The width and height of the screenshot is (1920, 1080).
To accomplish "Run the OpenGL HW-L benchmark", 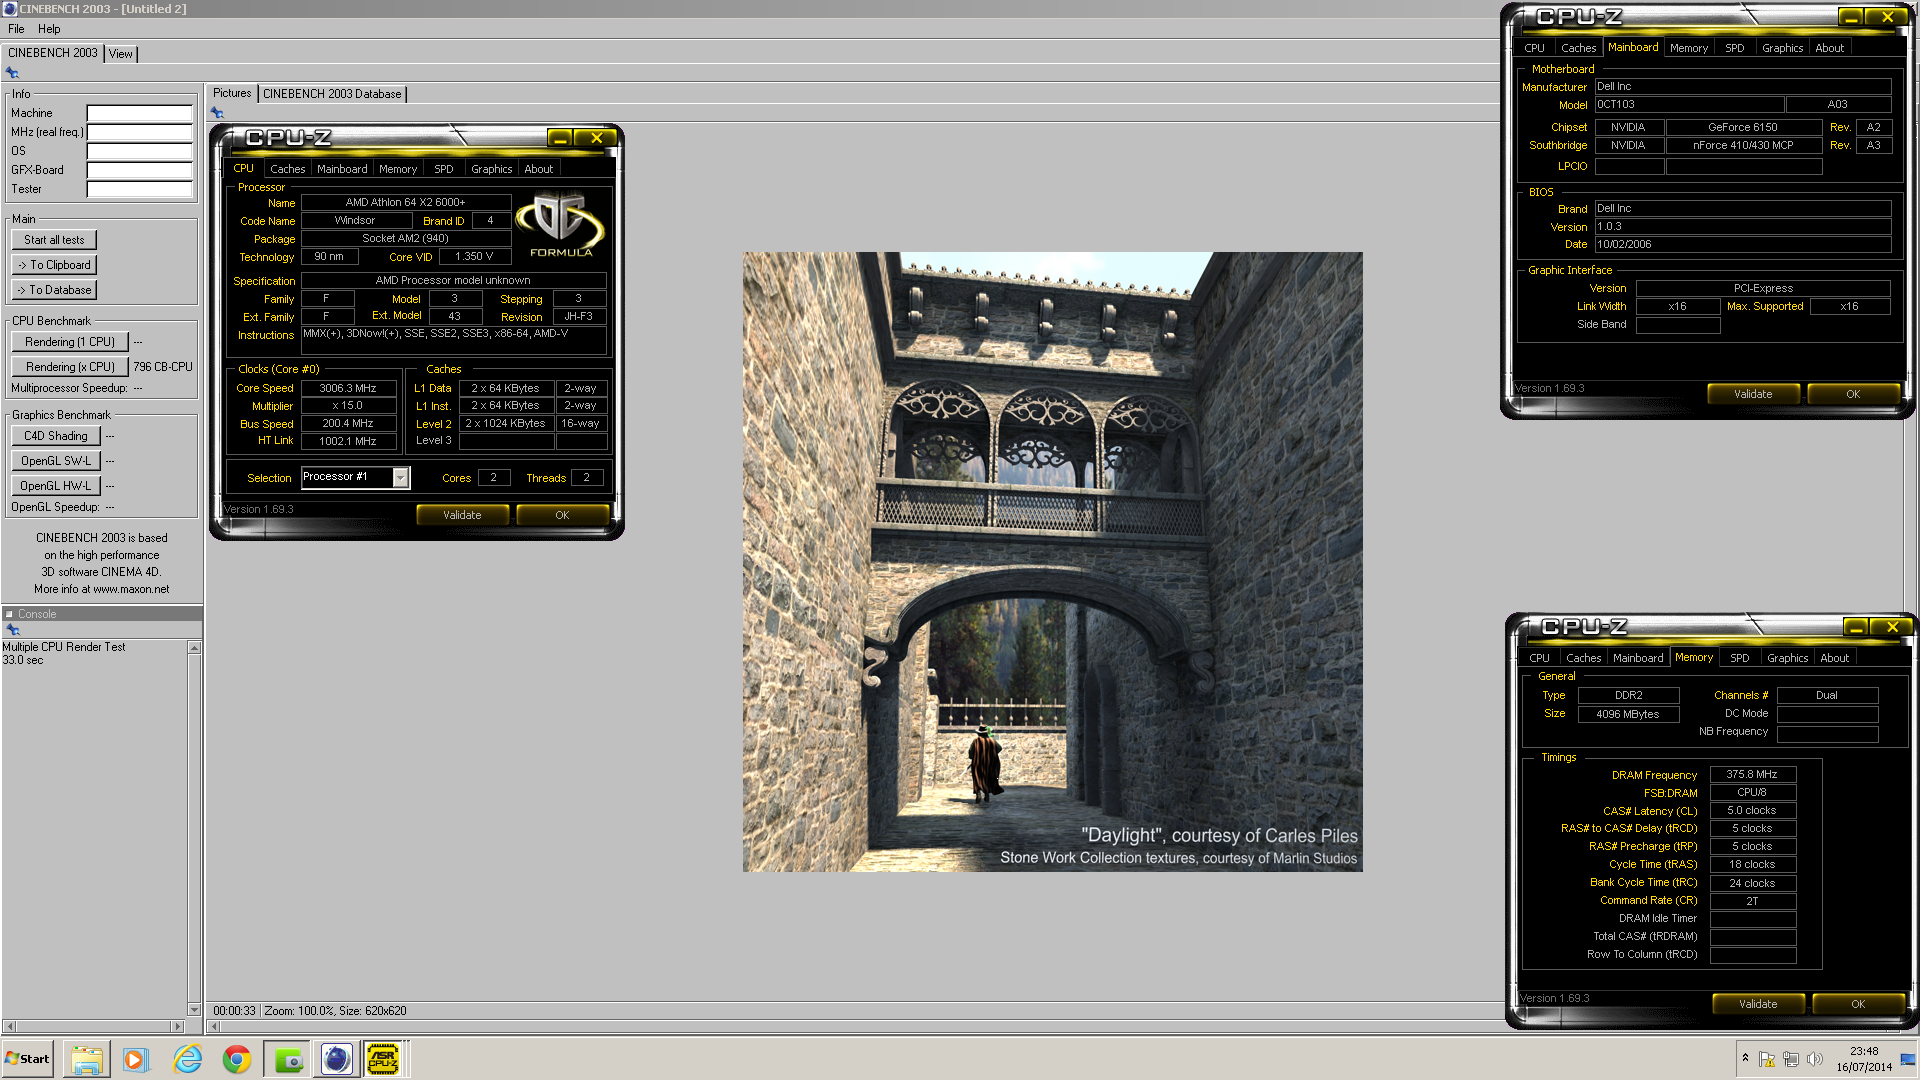I will tap(56, 486).
